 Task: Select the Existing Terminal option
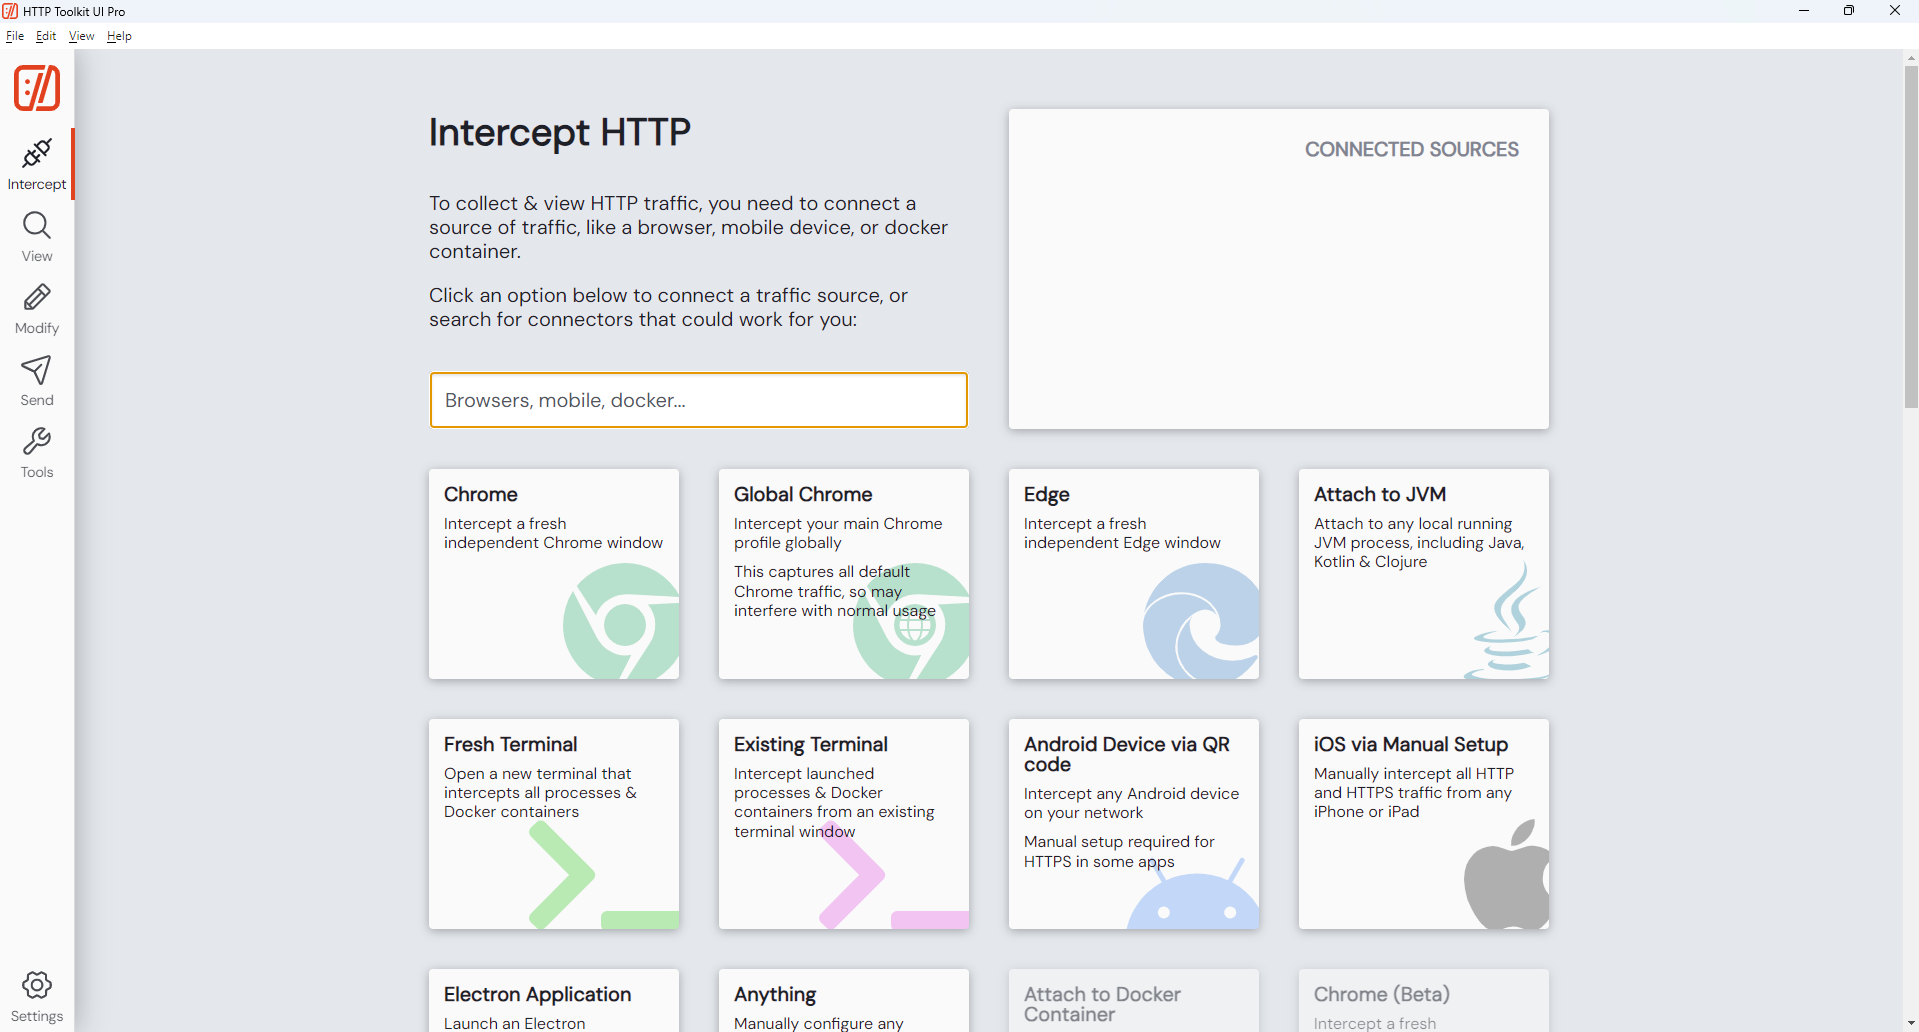click(x=844, y=824)
